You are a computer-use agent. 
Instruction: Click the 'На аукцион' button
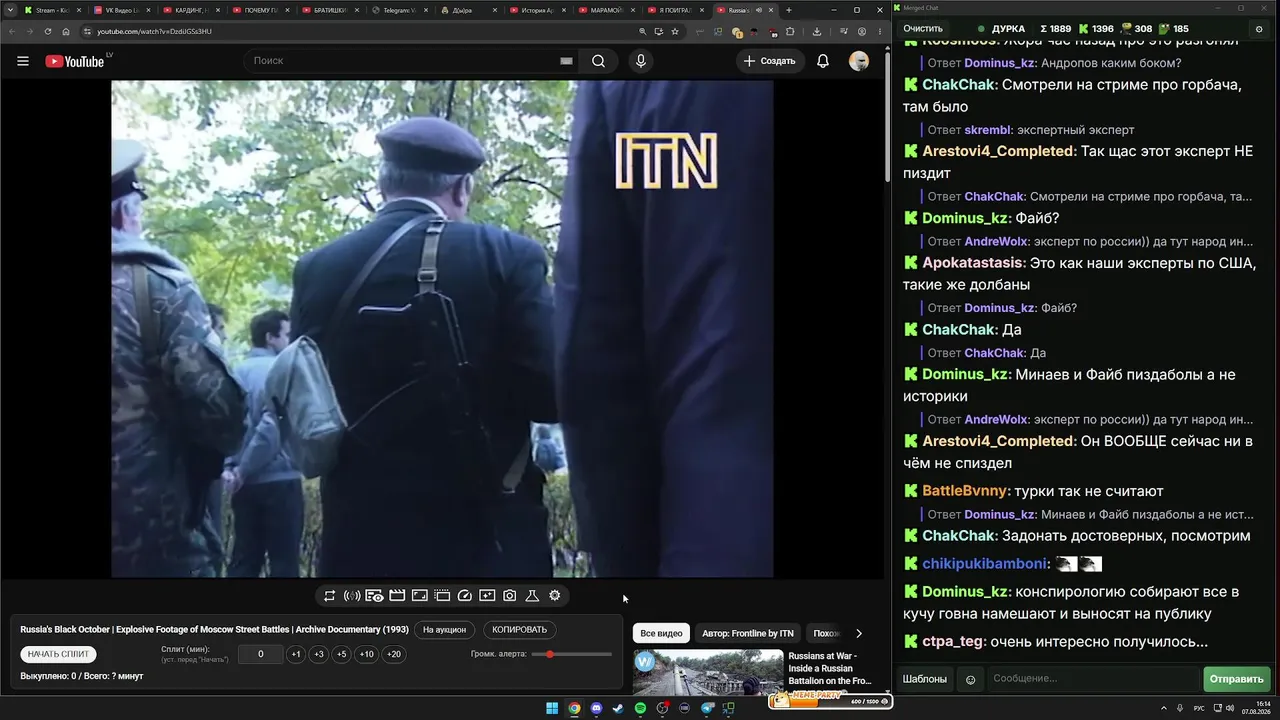point(444,630)
